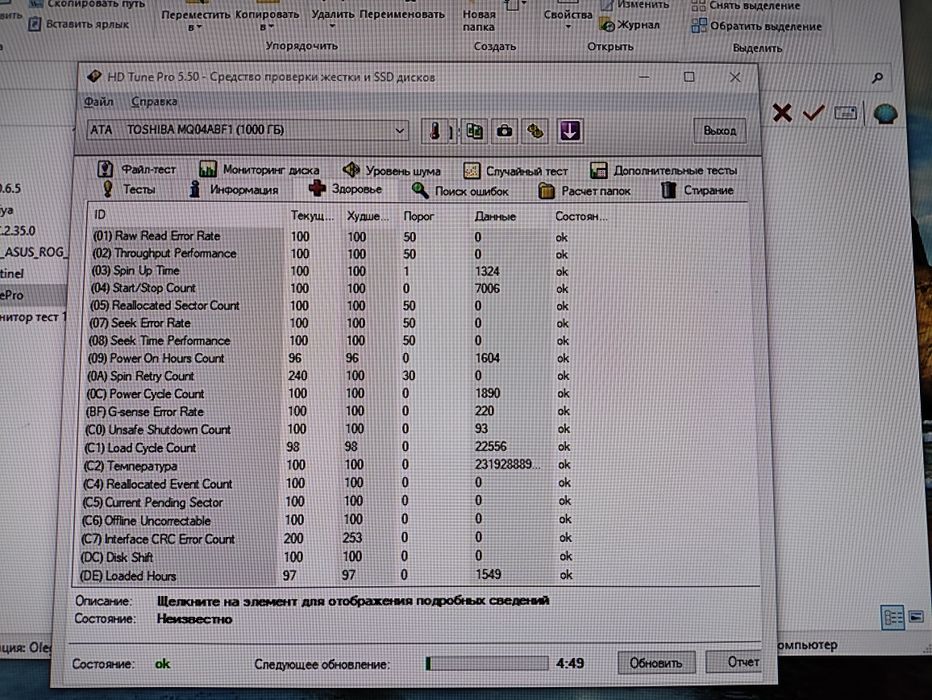Switch to the Уровень шума tab
The height and width of the screenshot is (700, 932).
point(392,171)
